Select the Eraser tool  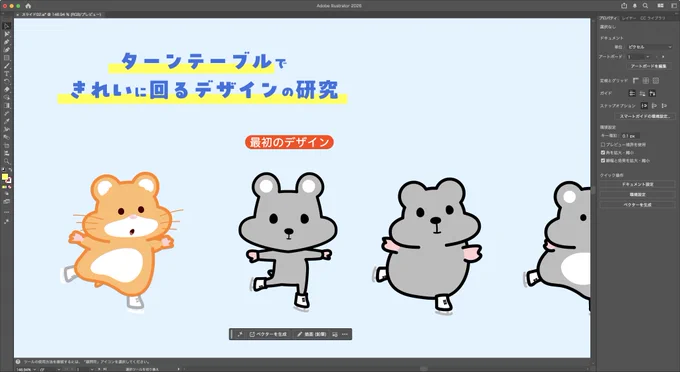[x=7, y=90]
